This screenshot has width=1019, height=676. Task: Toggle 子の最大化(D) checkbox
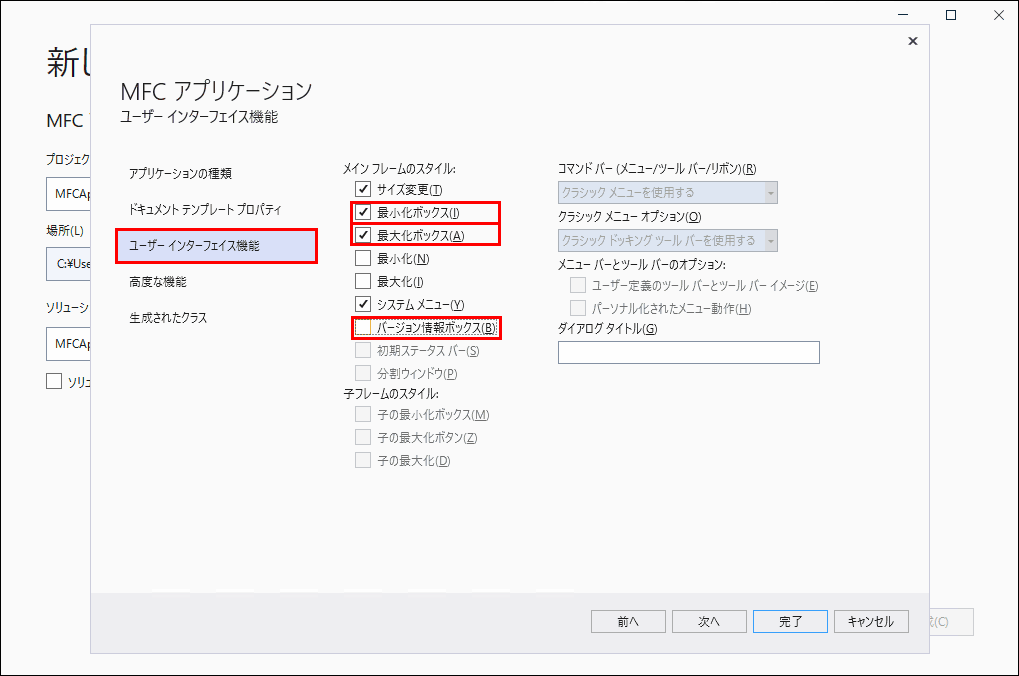(x=363, y=460)
